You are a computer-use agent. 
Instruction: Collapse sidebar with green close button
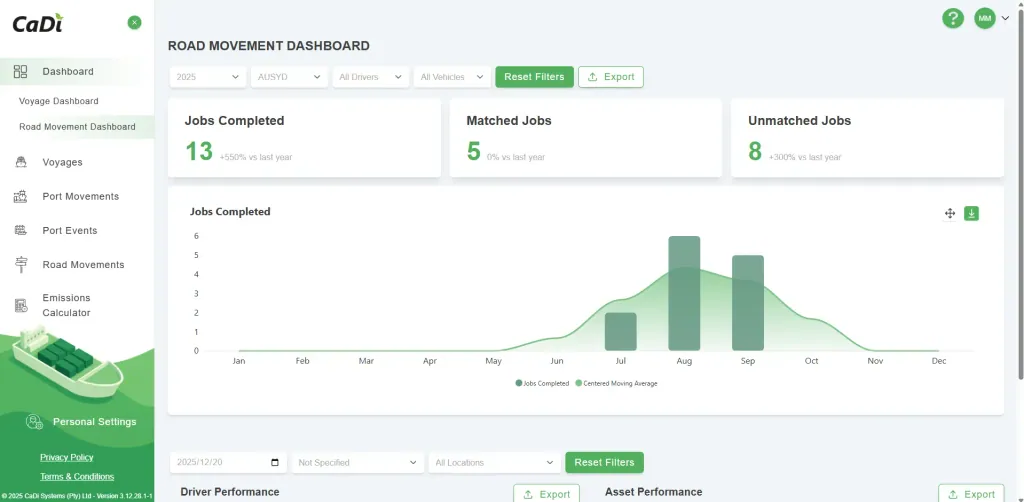tap(135, 23)
